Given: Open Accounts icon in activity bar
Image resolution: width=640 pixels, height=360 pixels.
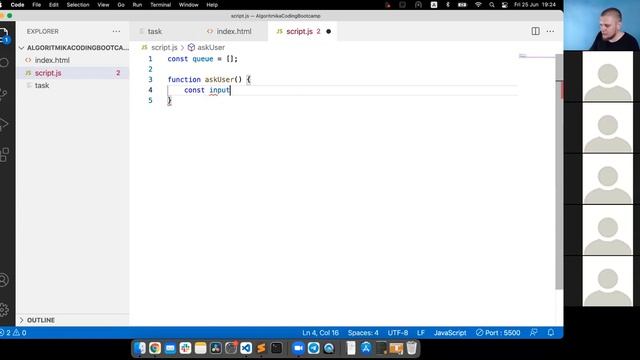Looking at the screenshot, I should [4, 280].
